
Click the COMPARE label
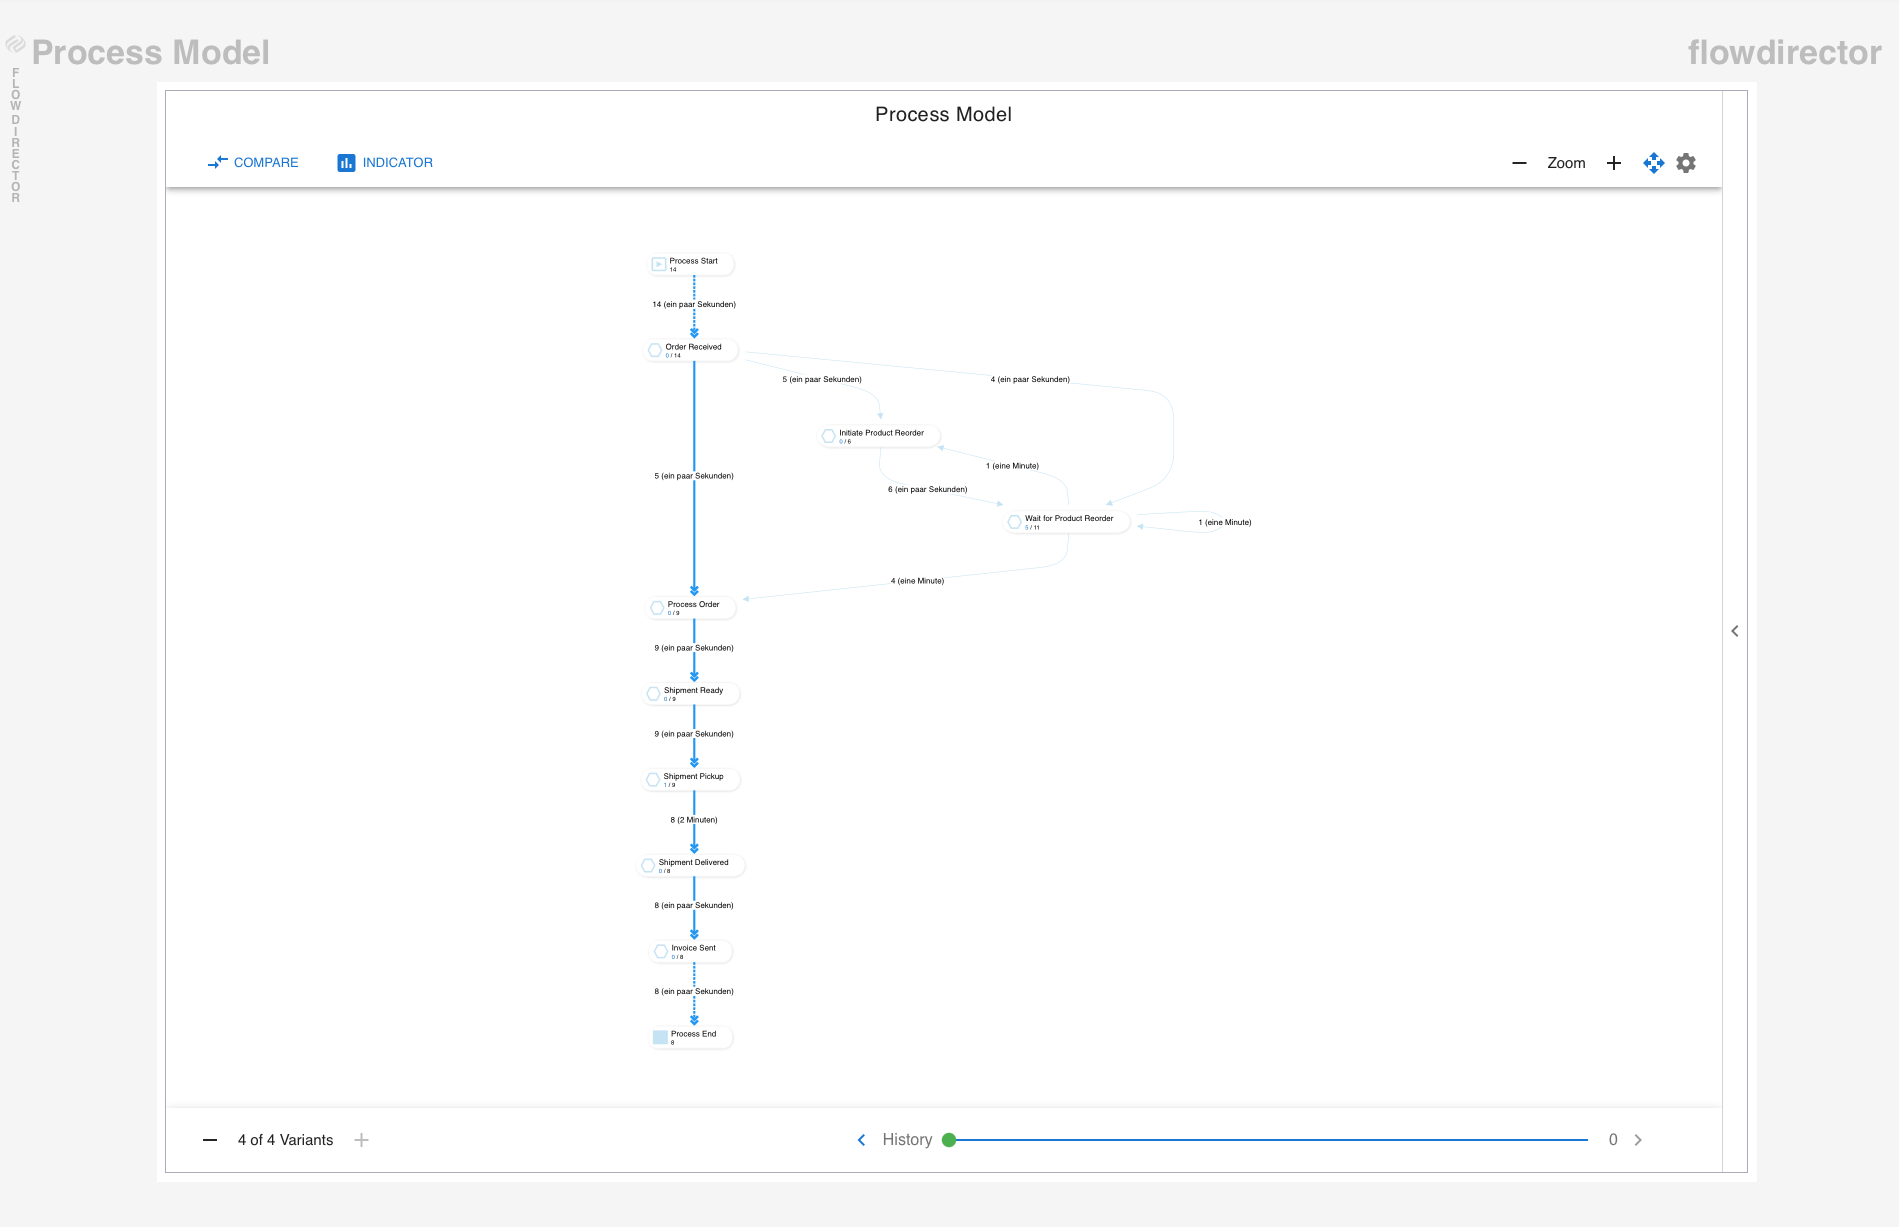click(x=266, y=162)
